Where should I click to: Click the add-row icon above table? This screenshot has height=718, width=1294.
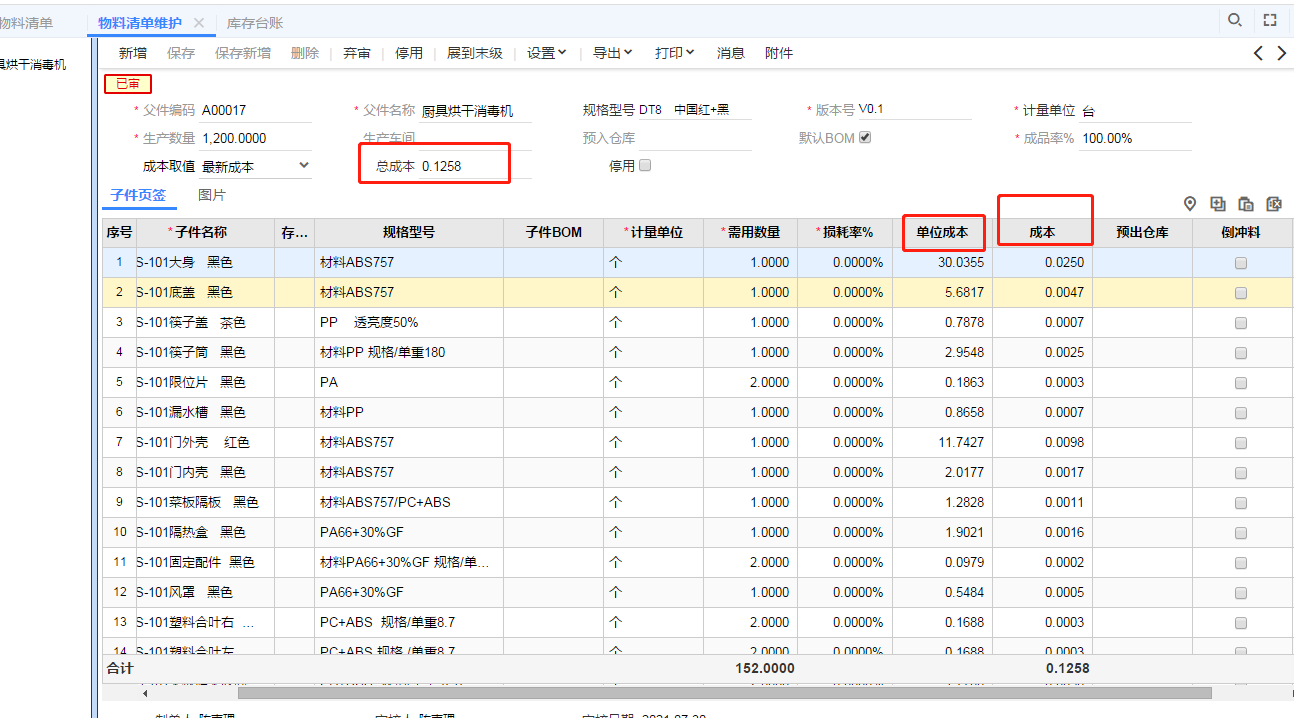pyautogui.click(x=1218, y=204)
